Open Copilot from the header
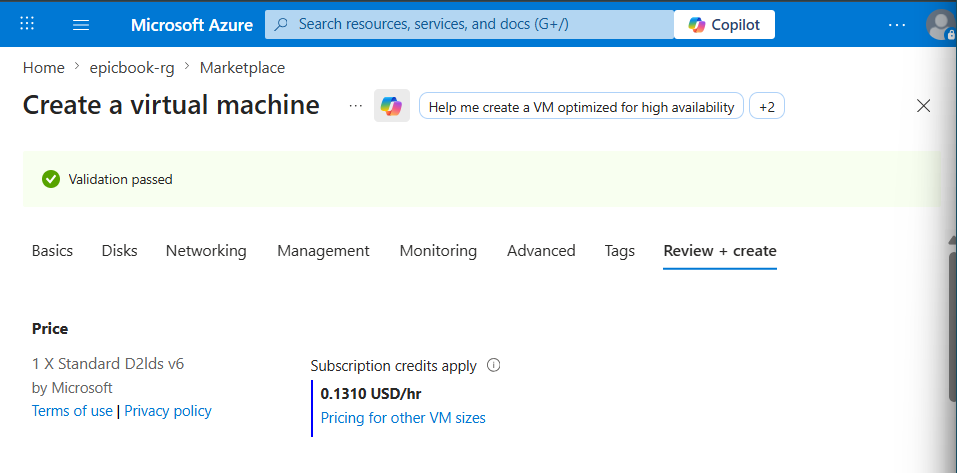 724,24
